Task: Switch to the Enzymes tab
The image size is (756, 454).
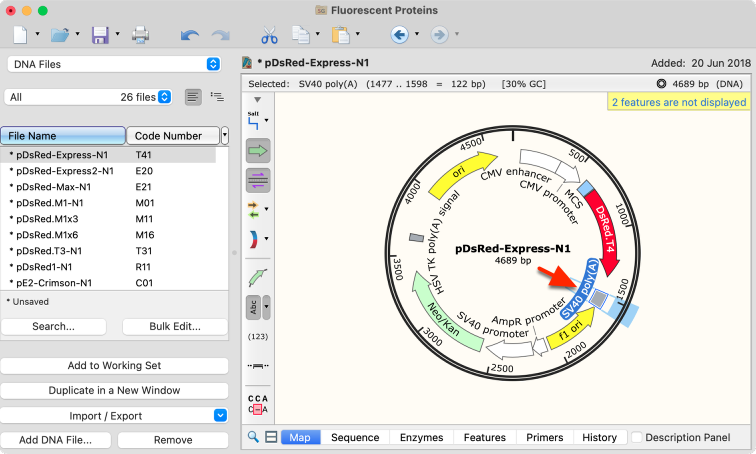Action: point(421,437)
